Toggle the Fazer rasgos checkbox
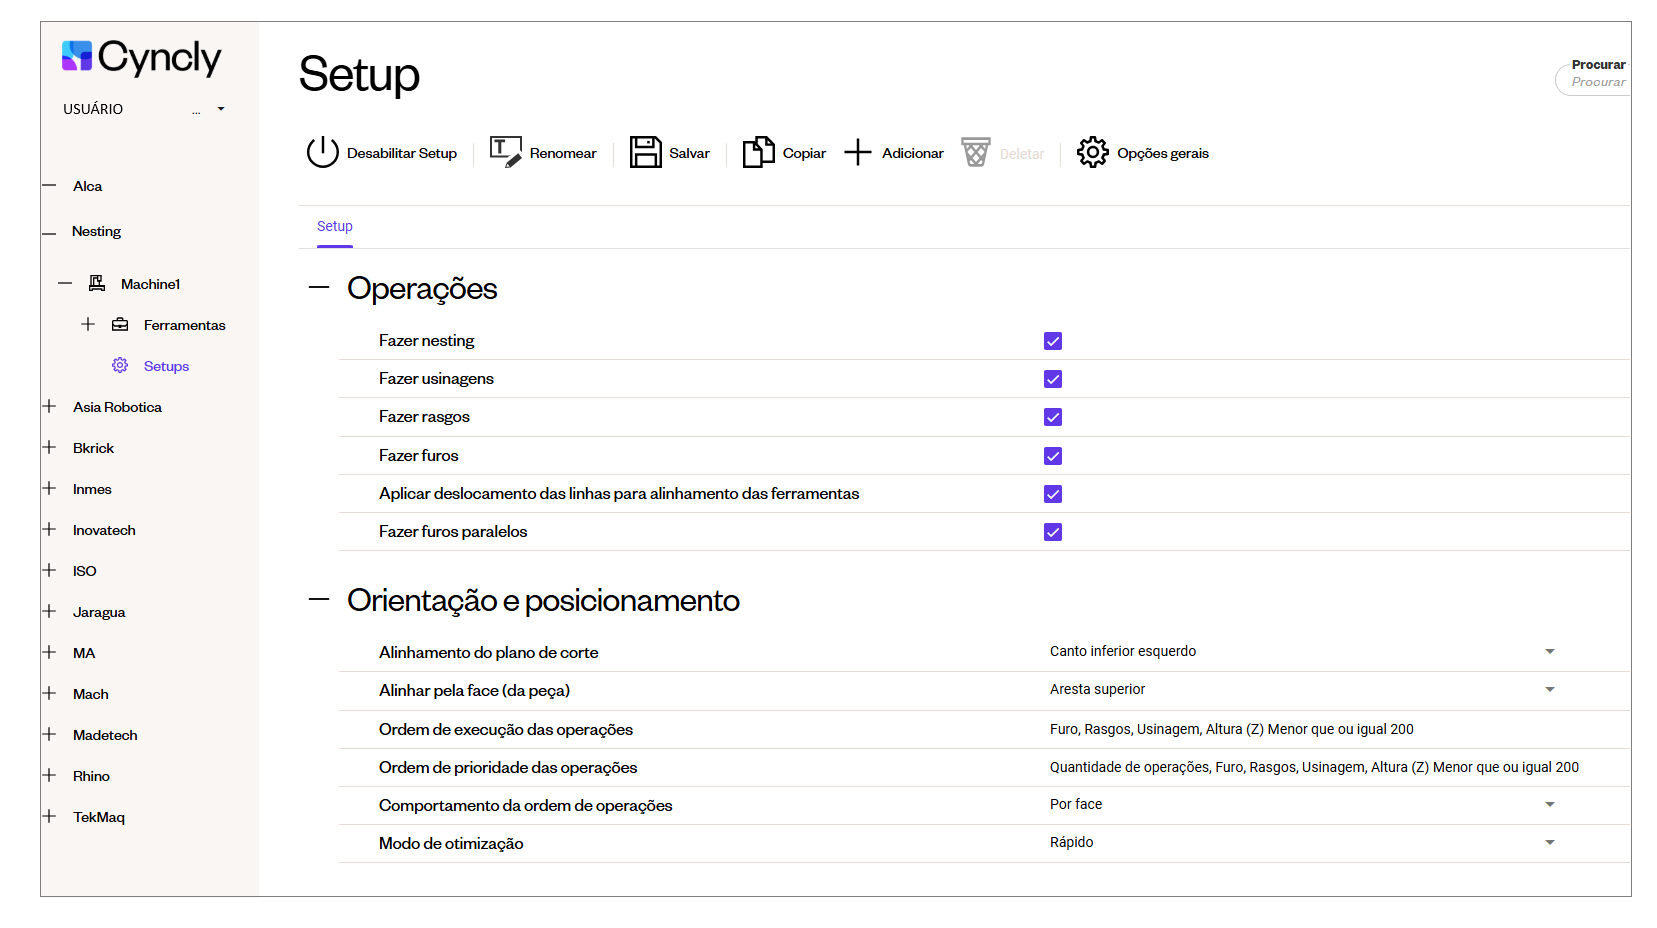 click(x=1053, y=417)
